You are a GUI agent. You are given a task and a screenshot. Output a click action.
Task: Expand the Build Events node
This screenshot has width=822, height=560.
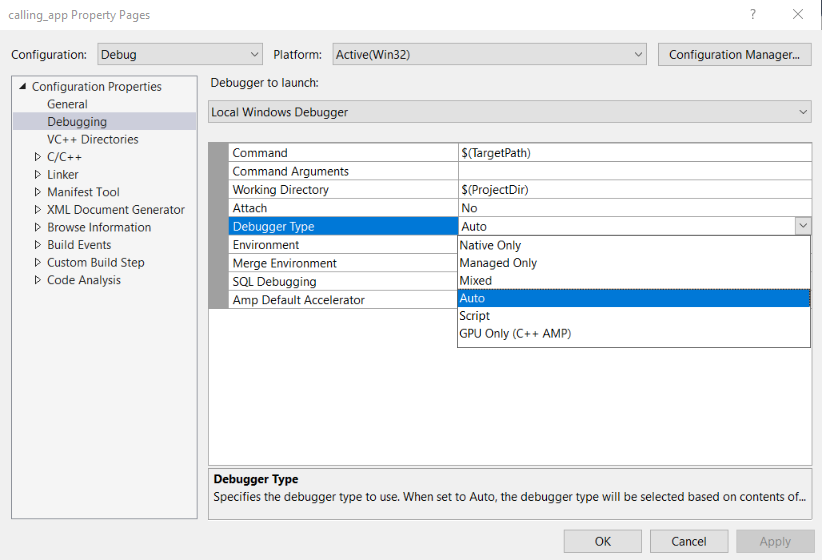(38, 245)
